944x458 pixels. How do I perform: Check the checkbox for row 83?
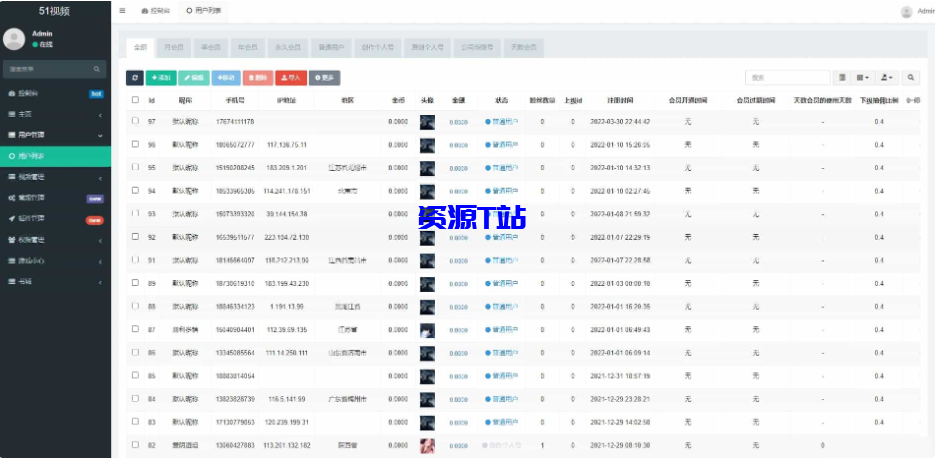click(135, 422)
